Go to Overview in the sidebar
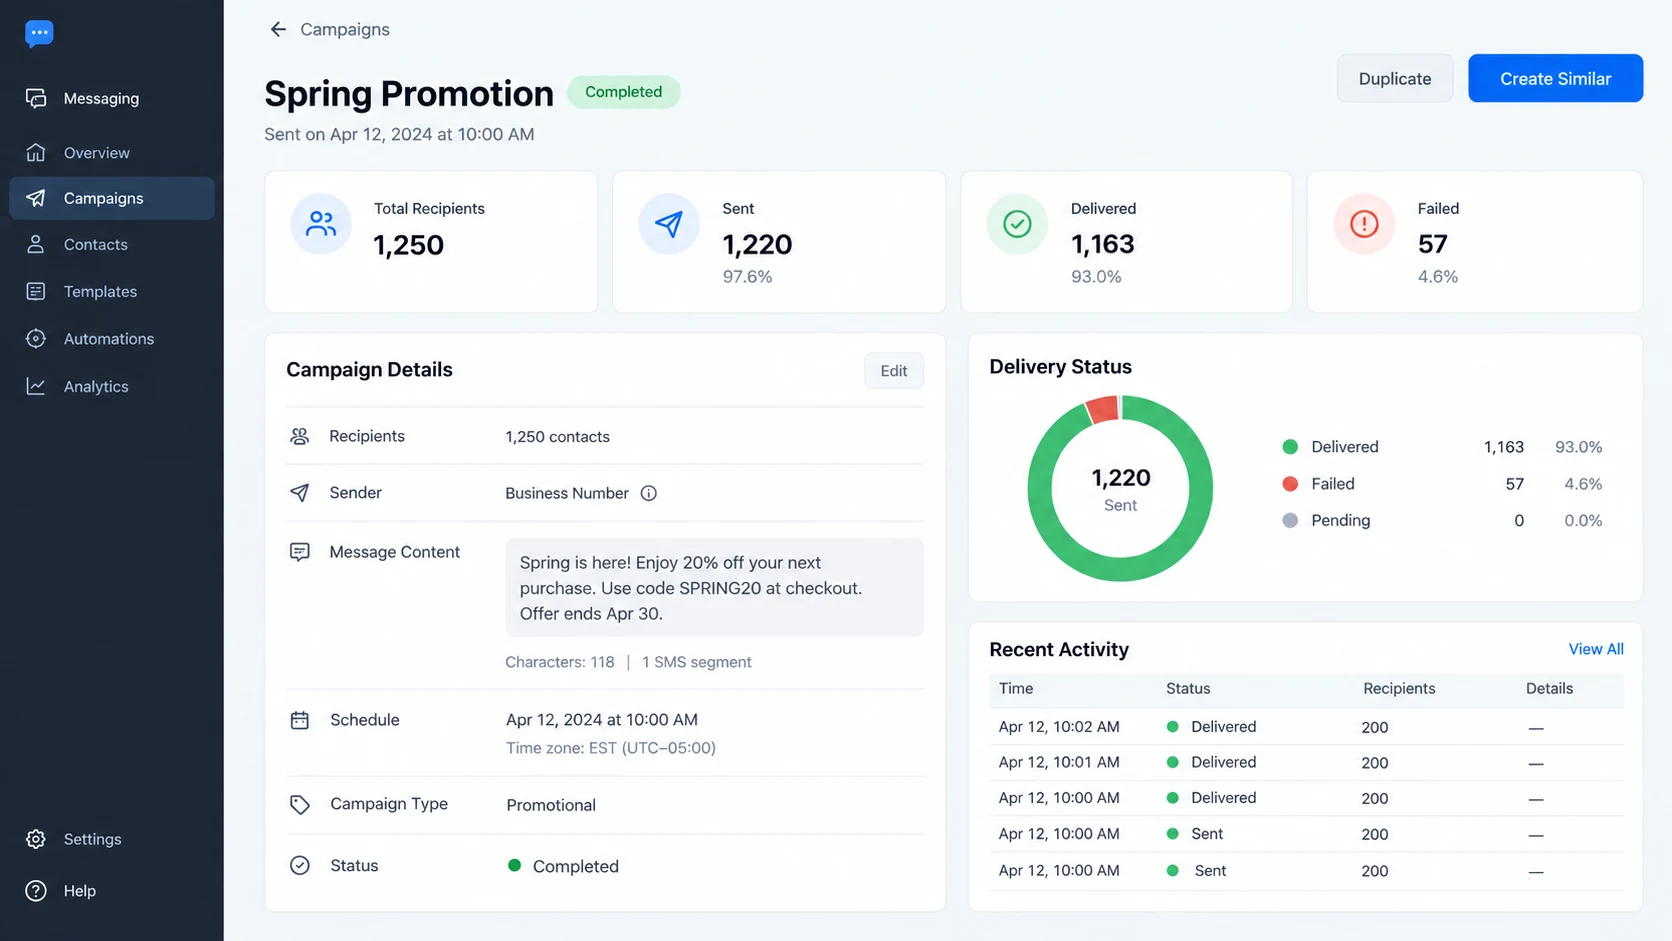1672x941 pixels. click(112, 152)
